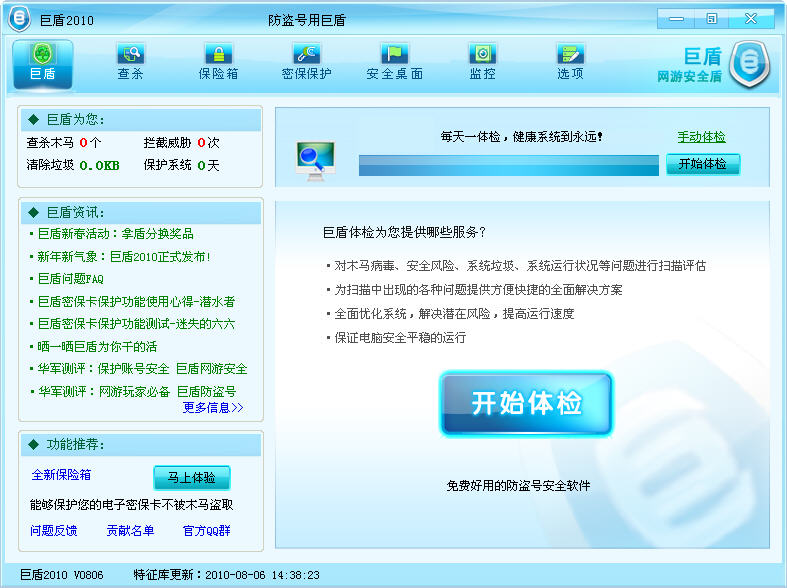787x588 pixels.
Task: Click the 更多信息>> link
Action: [213, 407]
